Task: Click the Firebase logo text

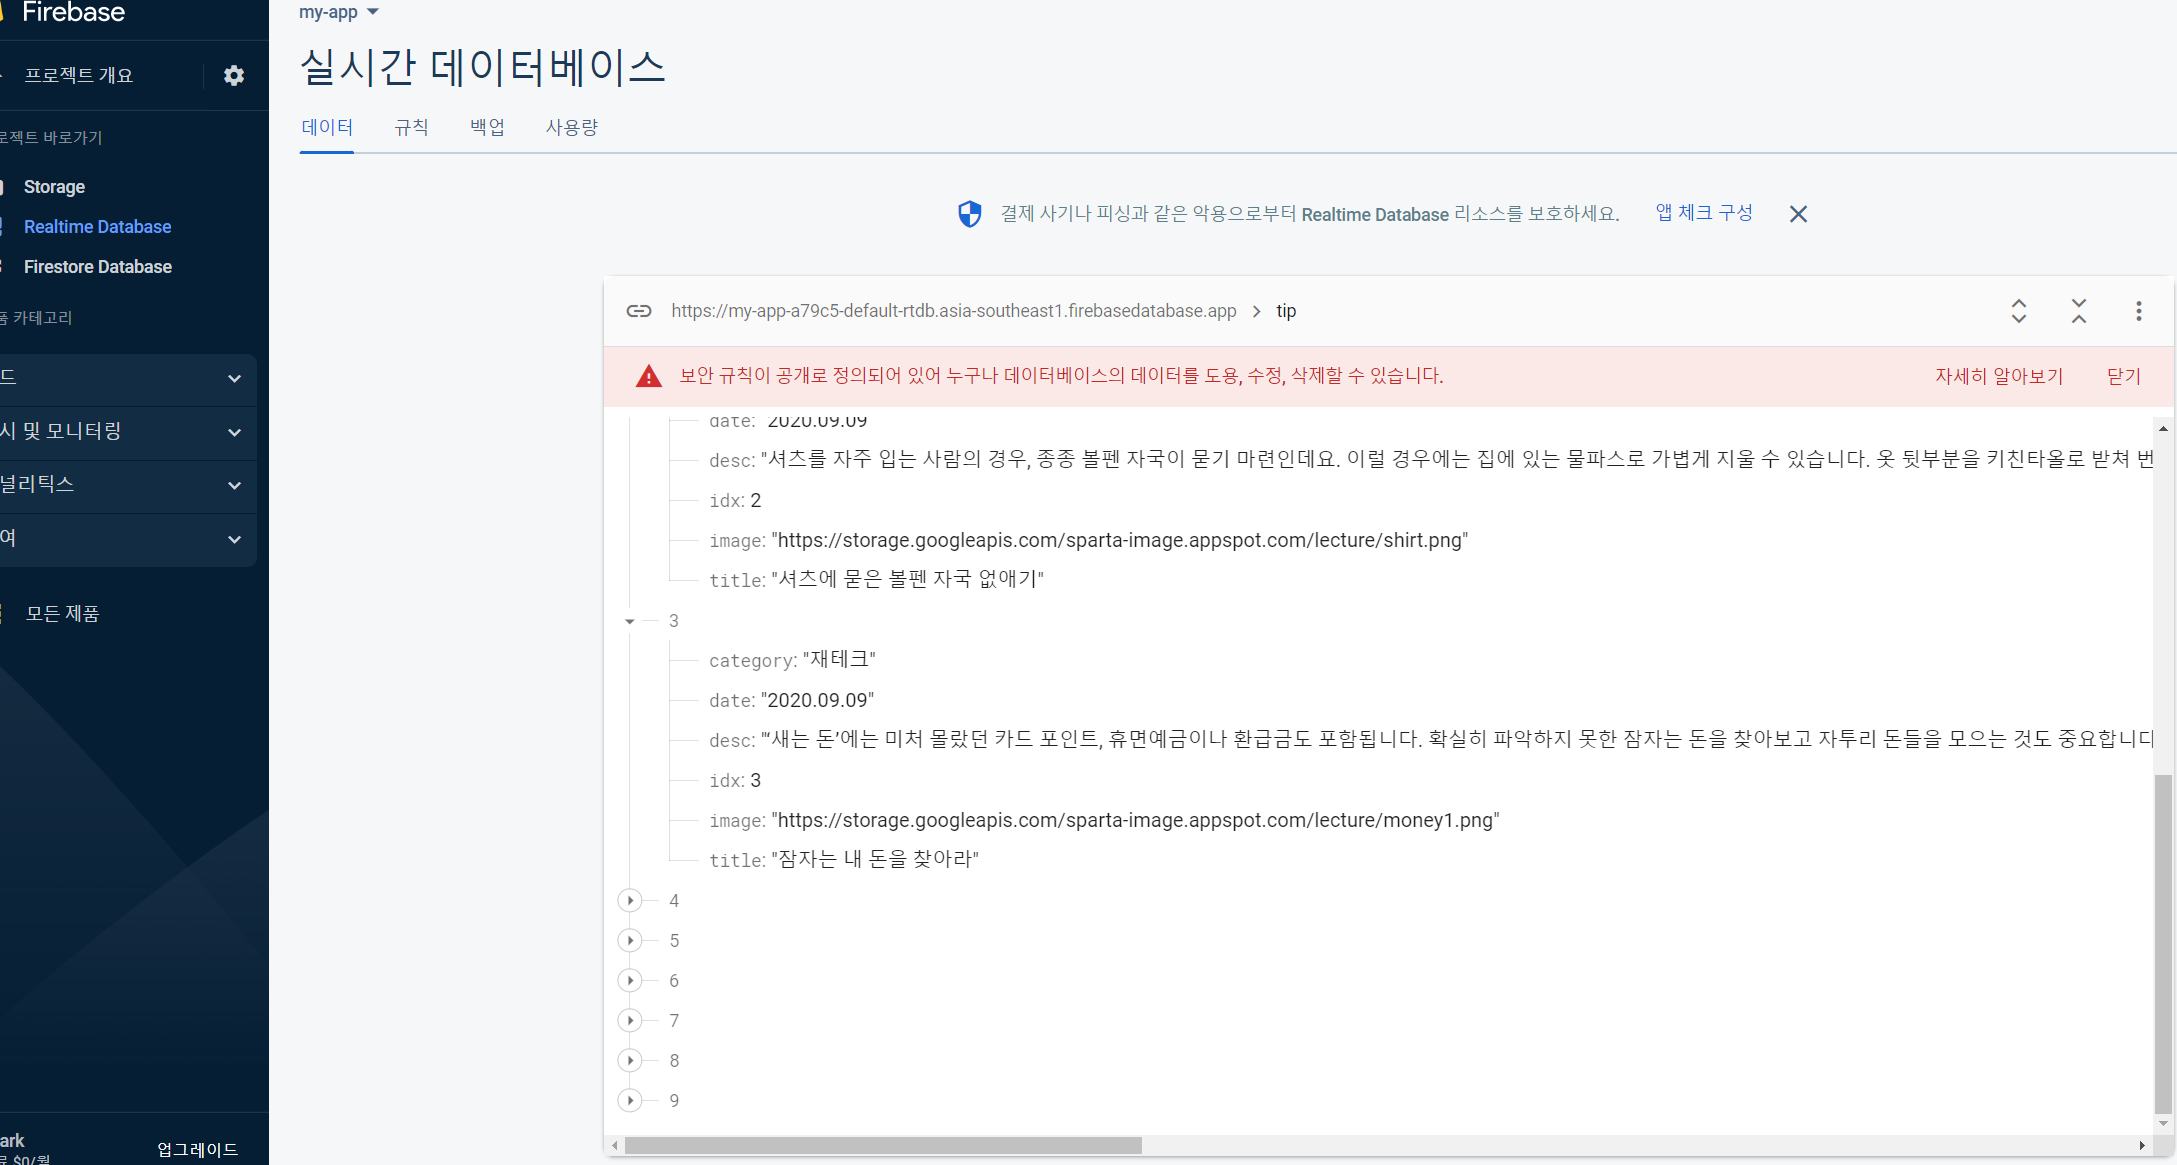Action: 73,12
